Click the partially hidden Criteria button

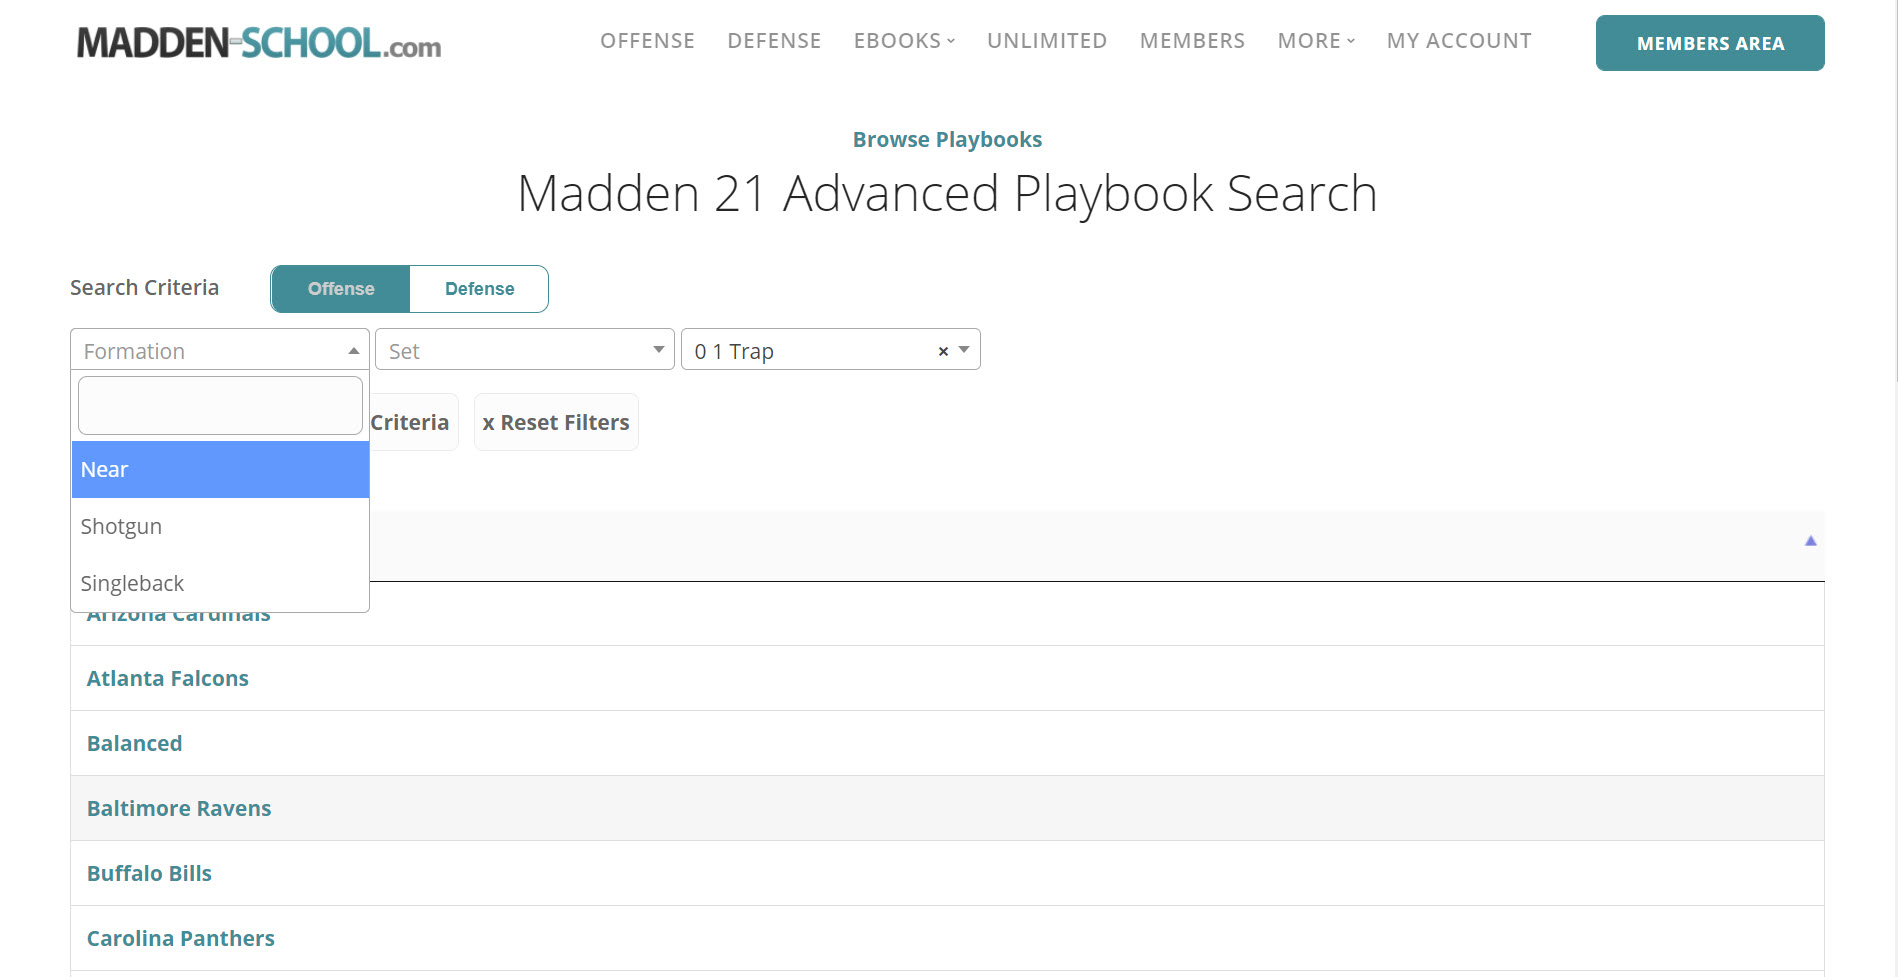point(413,422)
